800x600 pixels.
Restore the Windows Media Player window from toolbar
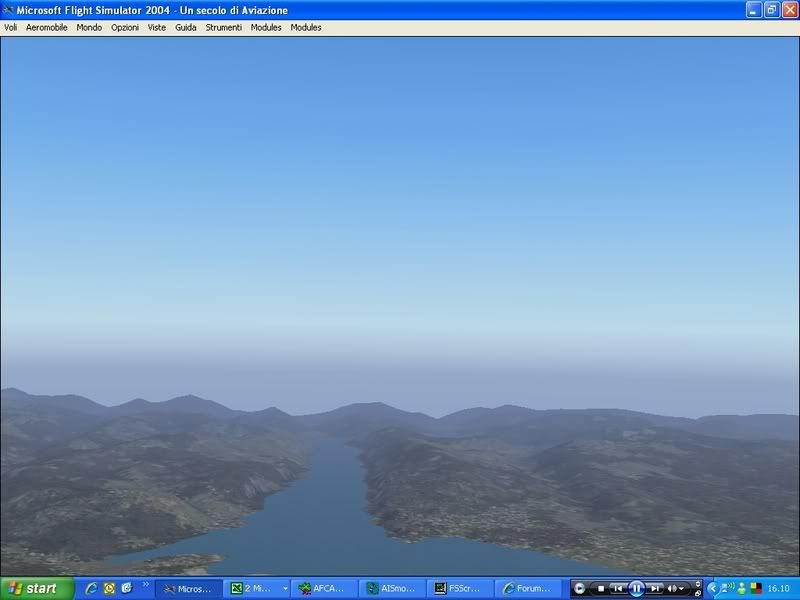698,593
